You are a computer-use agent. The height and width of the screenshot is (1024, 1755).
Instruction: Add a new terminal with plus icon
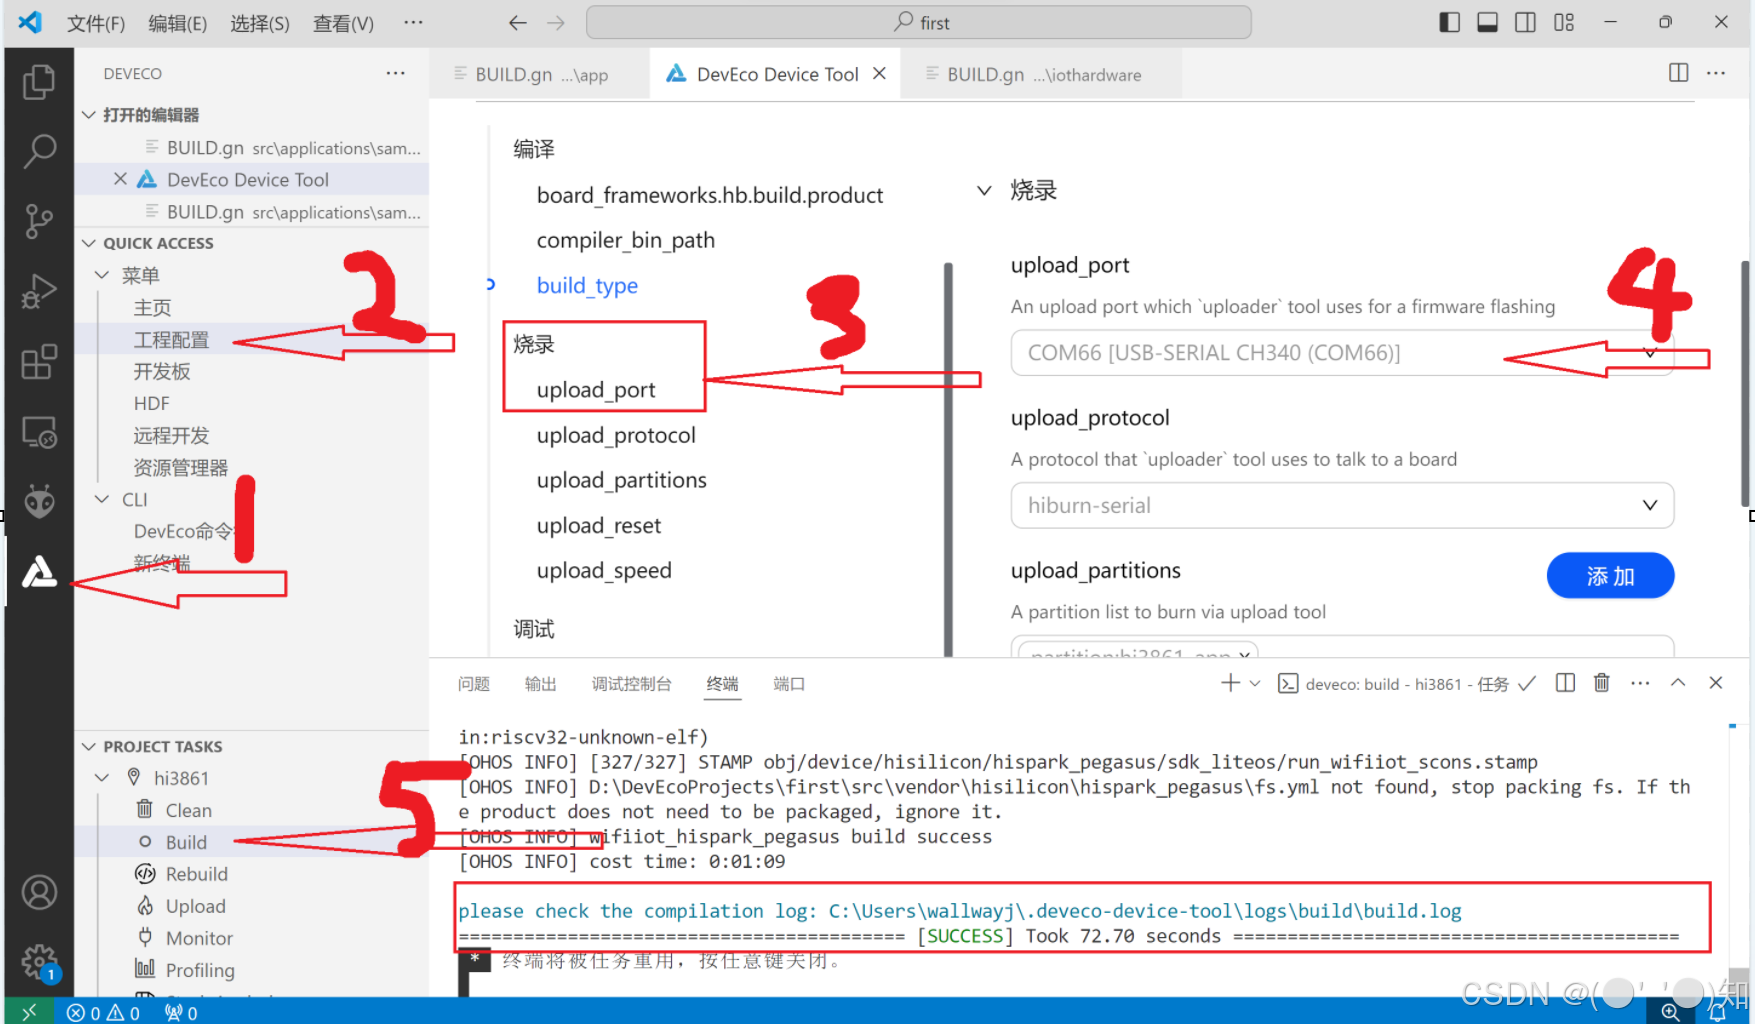1230,683
